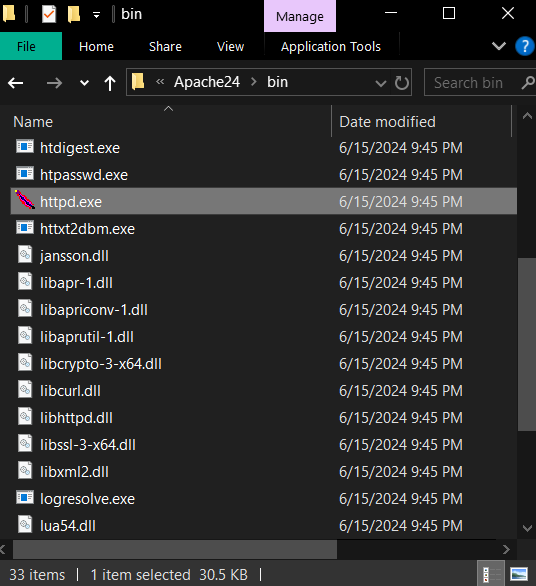
Task: Open the File menu tab
Action: [x=26, y=46]
